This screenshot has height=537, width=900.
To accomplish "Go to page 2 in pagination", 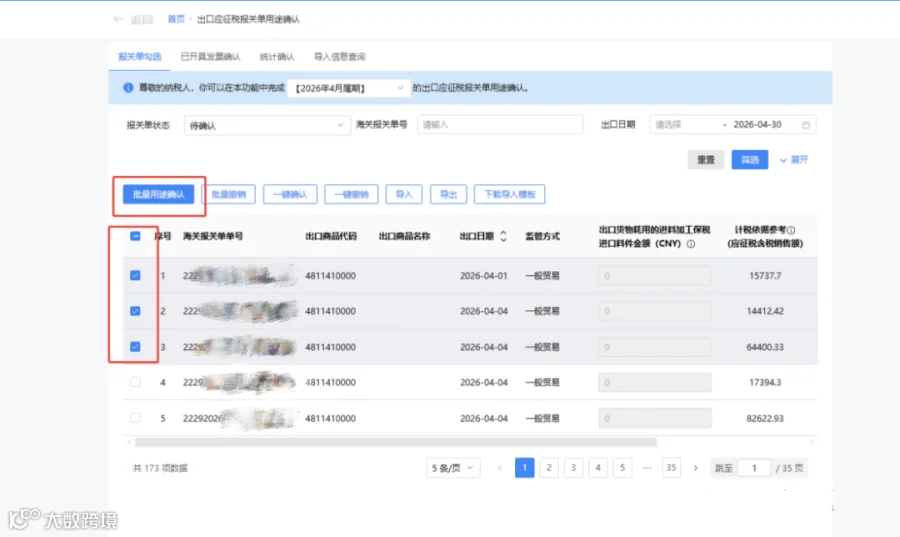I will pos(549,468).
